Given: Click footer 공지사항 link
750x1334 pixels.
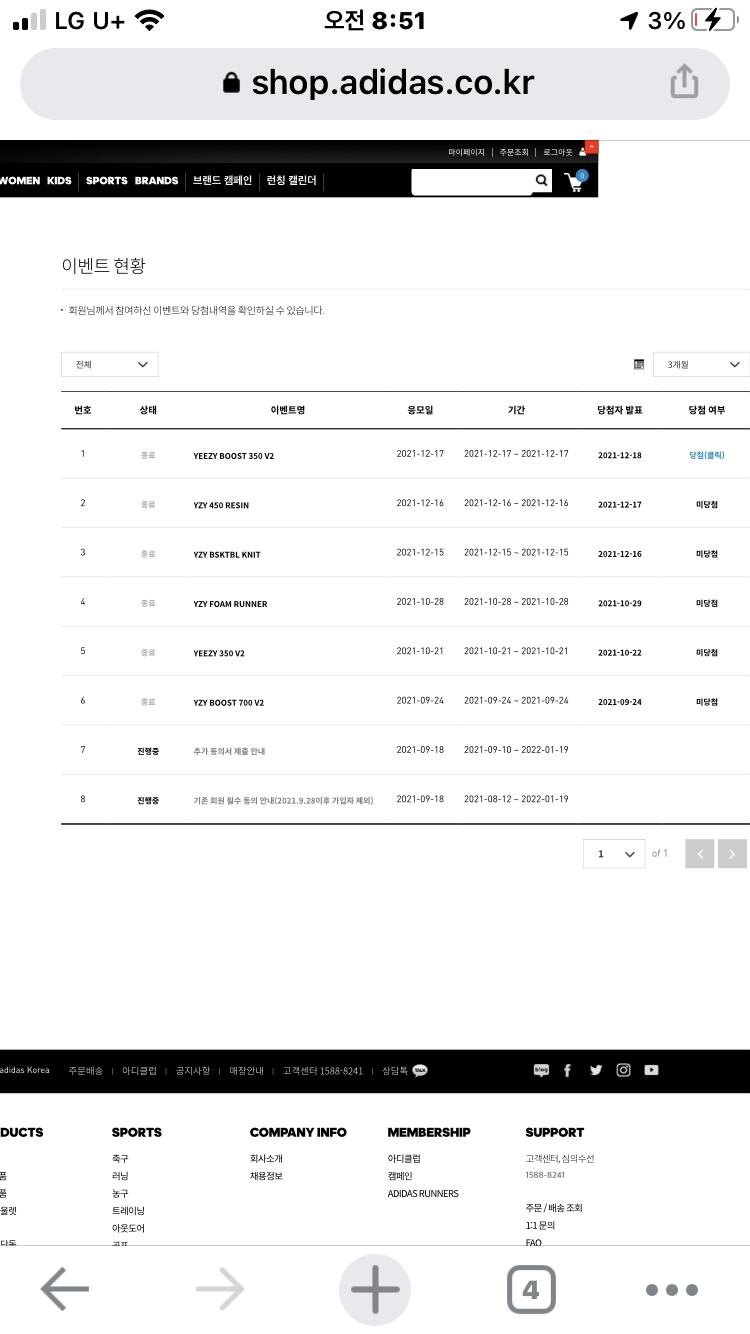Looking at the screenshot, I should tap(193, 1070).
